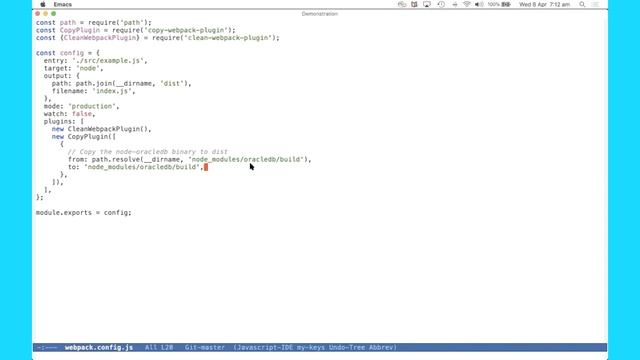
Task: Click path.resolve in the from line
Action: pyautogui.click(x=116, y=160)
